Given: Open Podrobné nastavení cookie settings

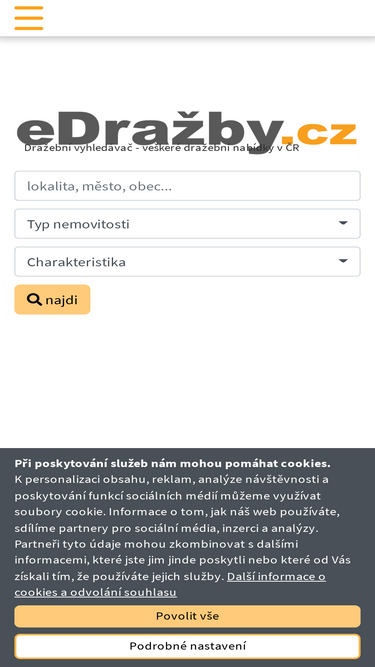Looking at the screenshot, I should pos(188,646).
